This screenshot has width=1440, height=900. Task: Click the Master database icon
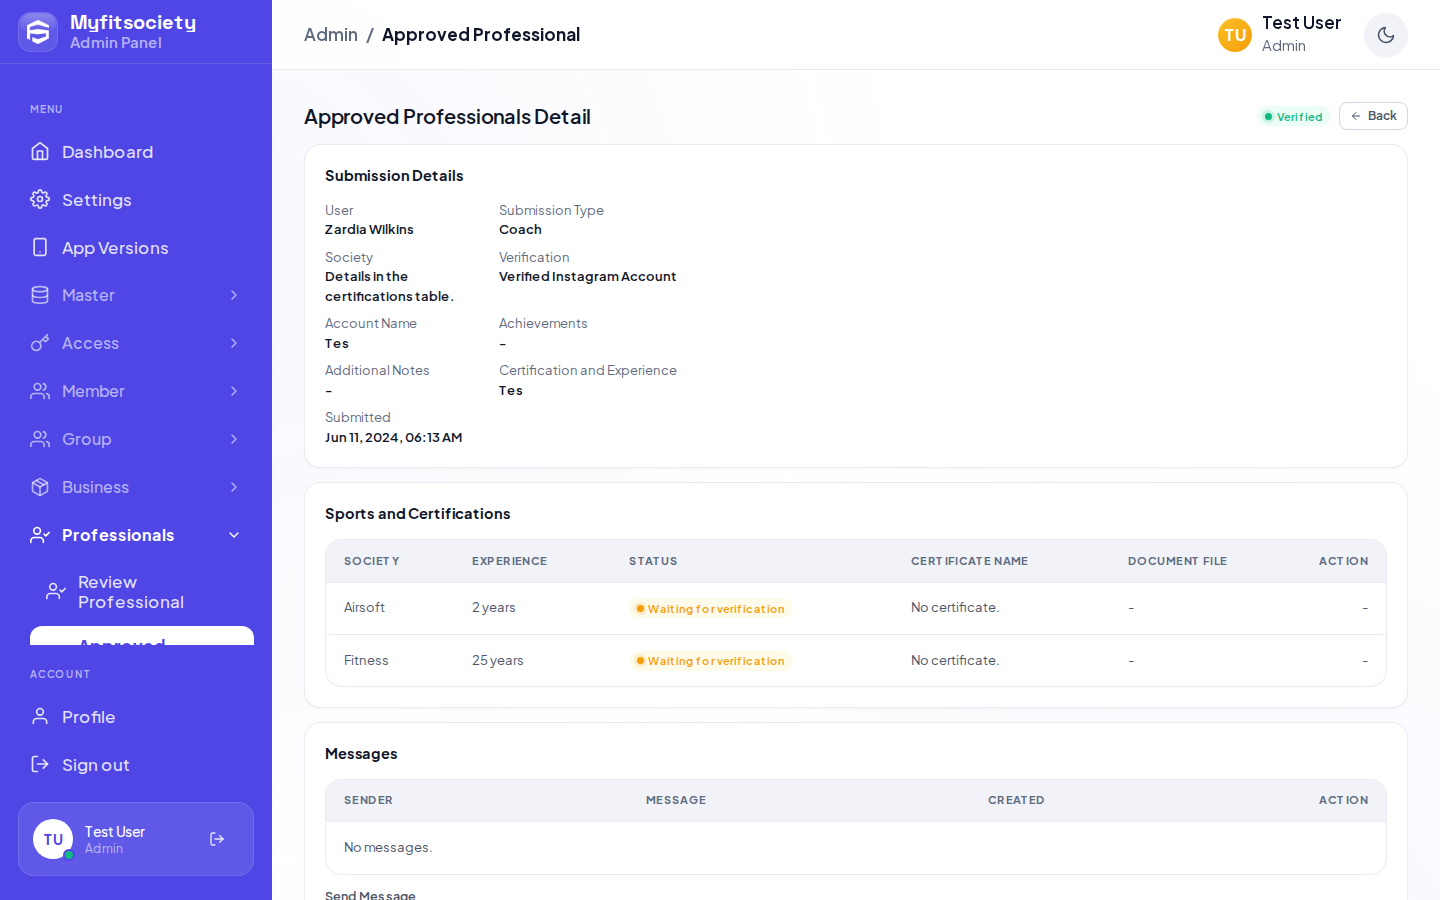tap(40, 295)
